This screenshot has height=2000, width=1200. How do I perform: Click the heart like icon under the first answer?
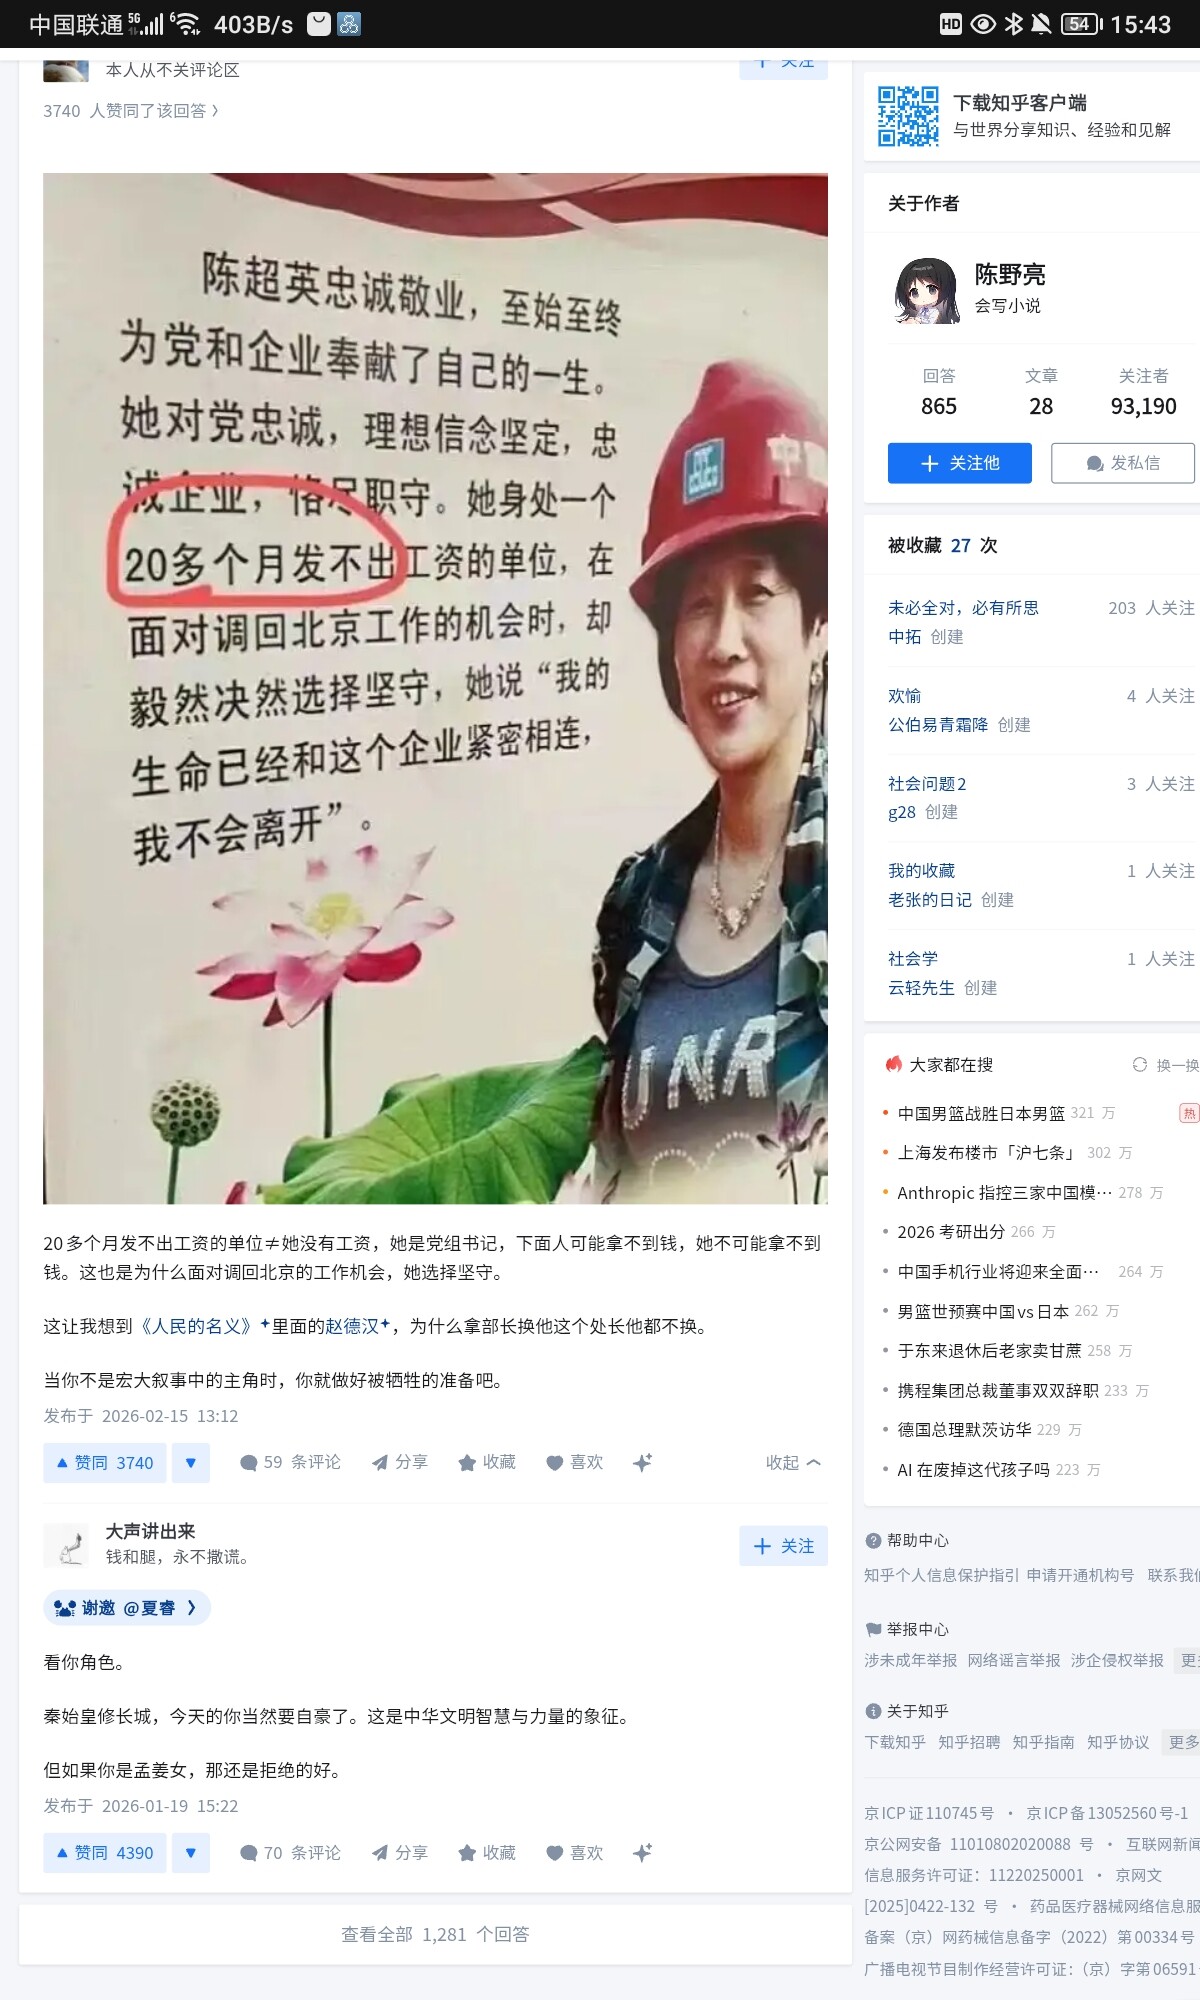click(x=555, y=1463)
